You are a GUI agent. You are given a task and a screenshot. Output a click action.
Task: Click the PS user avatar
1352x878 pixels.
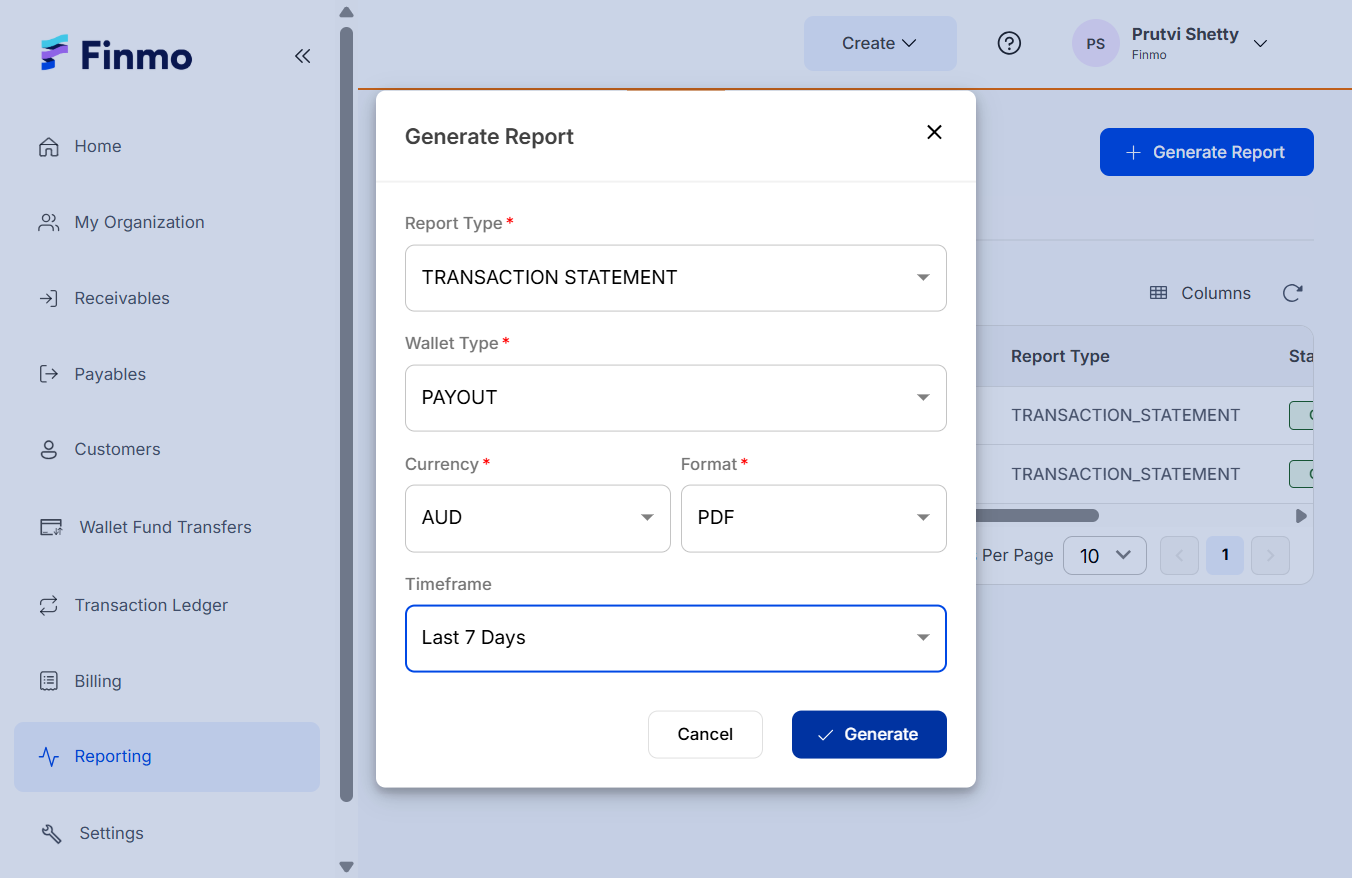point(1096,44)
